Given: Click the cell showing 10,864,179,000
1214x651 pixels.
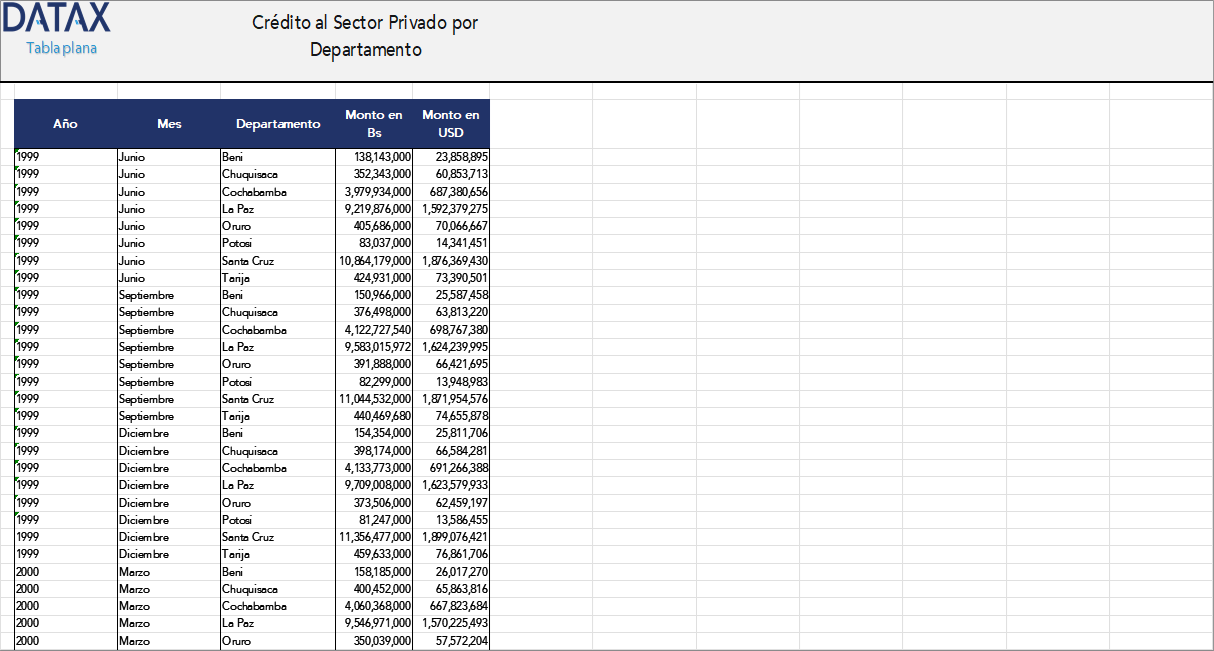Looking at the screenshot, I should [x=375, y=261].
